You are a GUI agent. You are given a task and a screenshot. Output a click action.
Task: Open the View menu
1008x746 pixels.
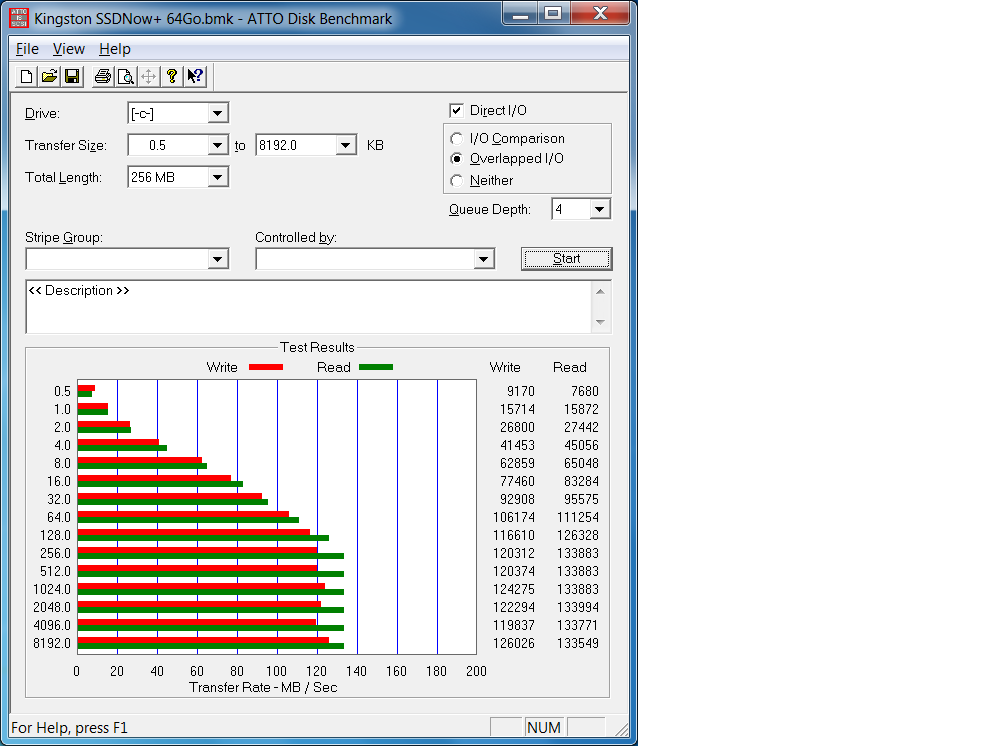pos(69,49)
